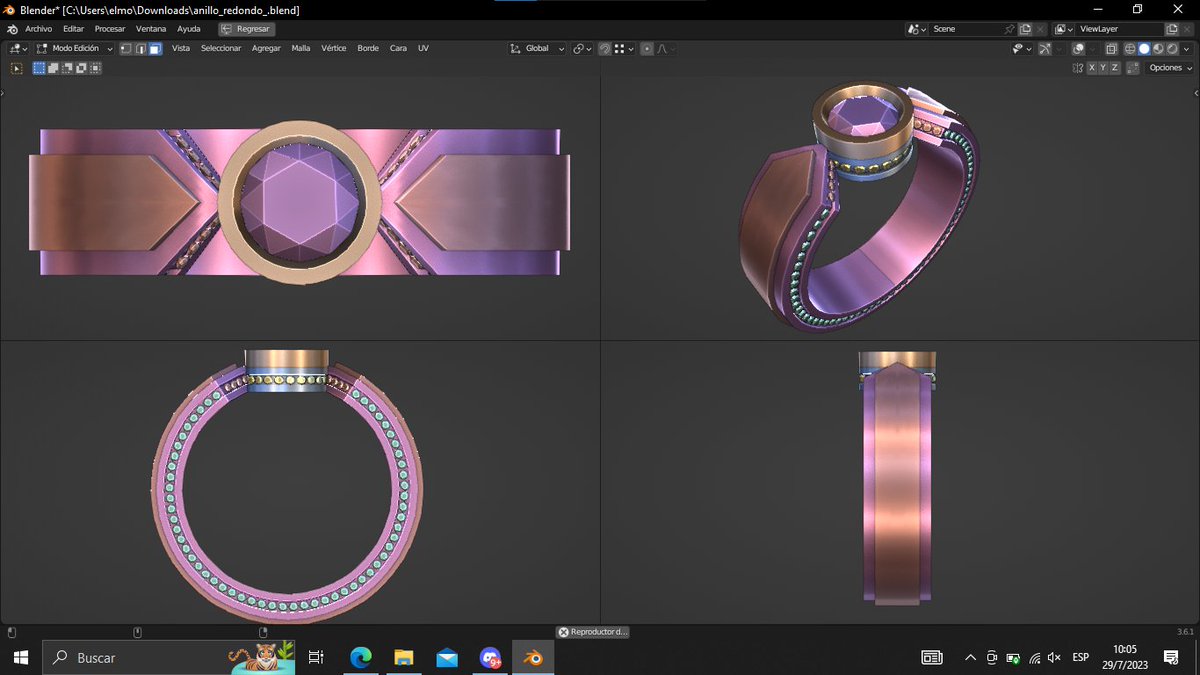Open the Procesar menu
This screenshot has height=675, width=1200.
110,29
